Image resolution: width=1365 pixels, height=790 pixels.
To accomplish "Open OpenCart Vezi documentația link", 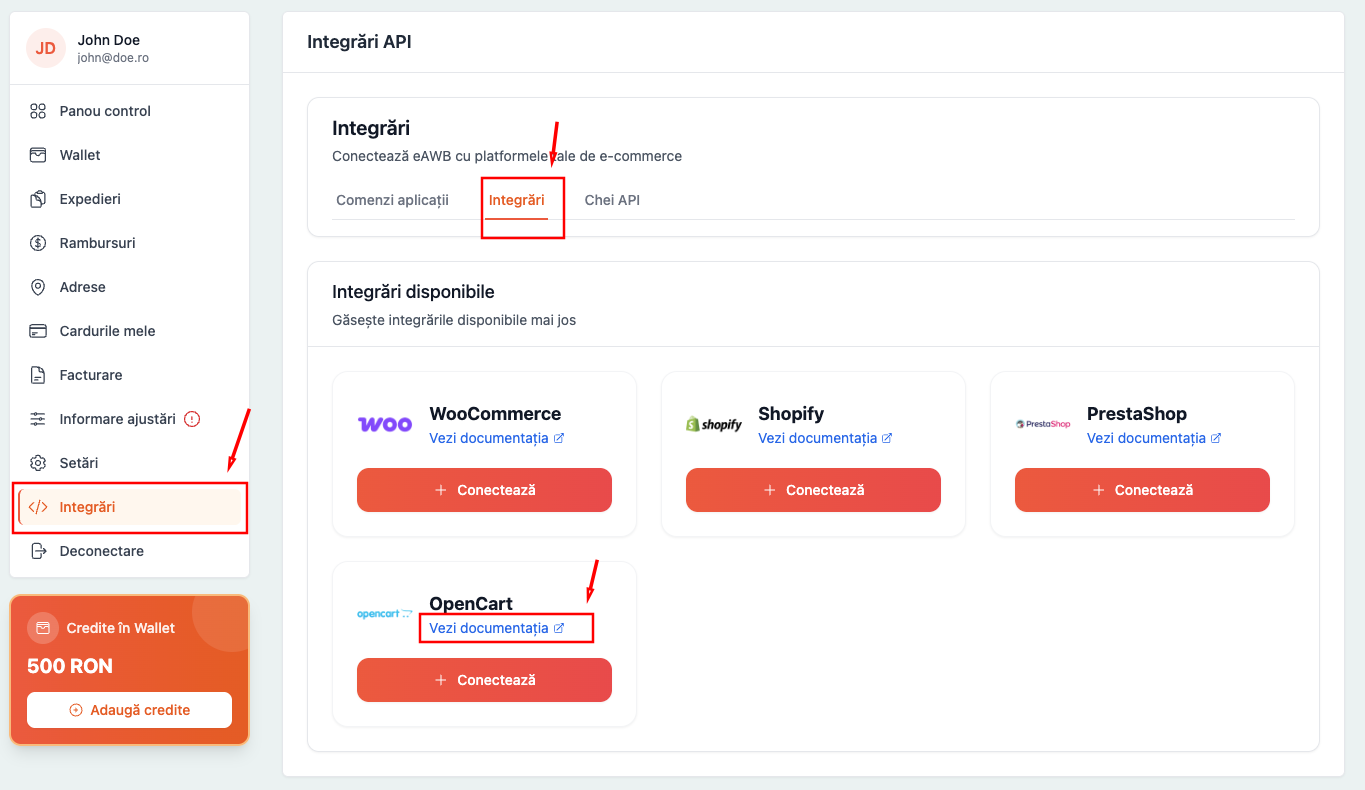I will (x=497, y=628).
